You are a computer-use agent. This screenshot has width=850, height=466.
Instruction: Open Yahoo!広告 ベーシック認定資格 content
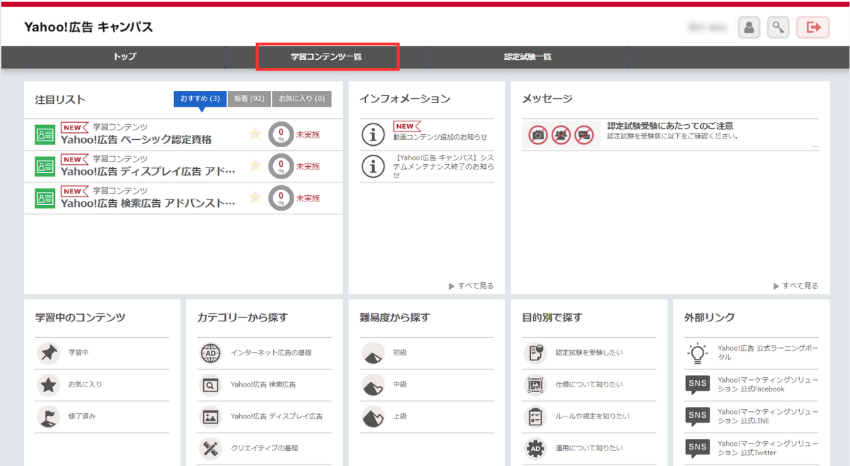pyautogui.click(x=136, y=140)
